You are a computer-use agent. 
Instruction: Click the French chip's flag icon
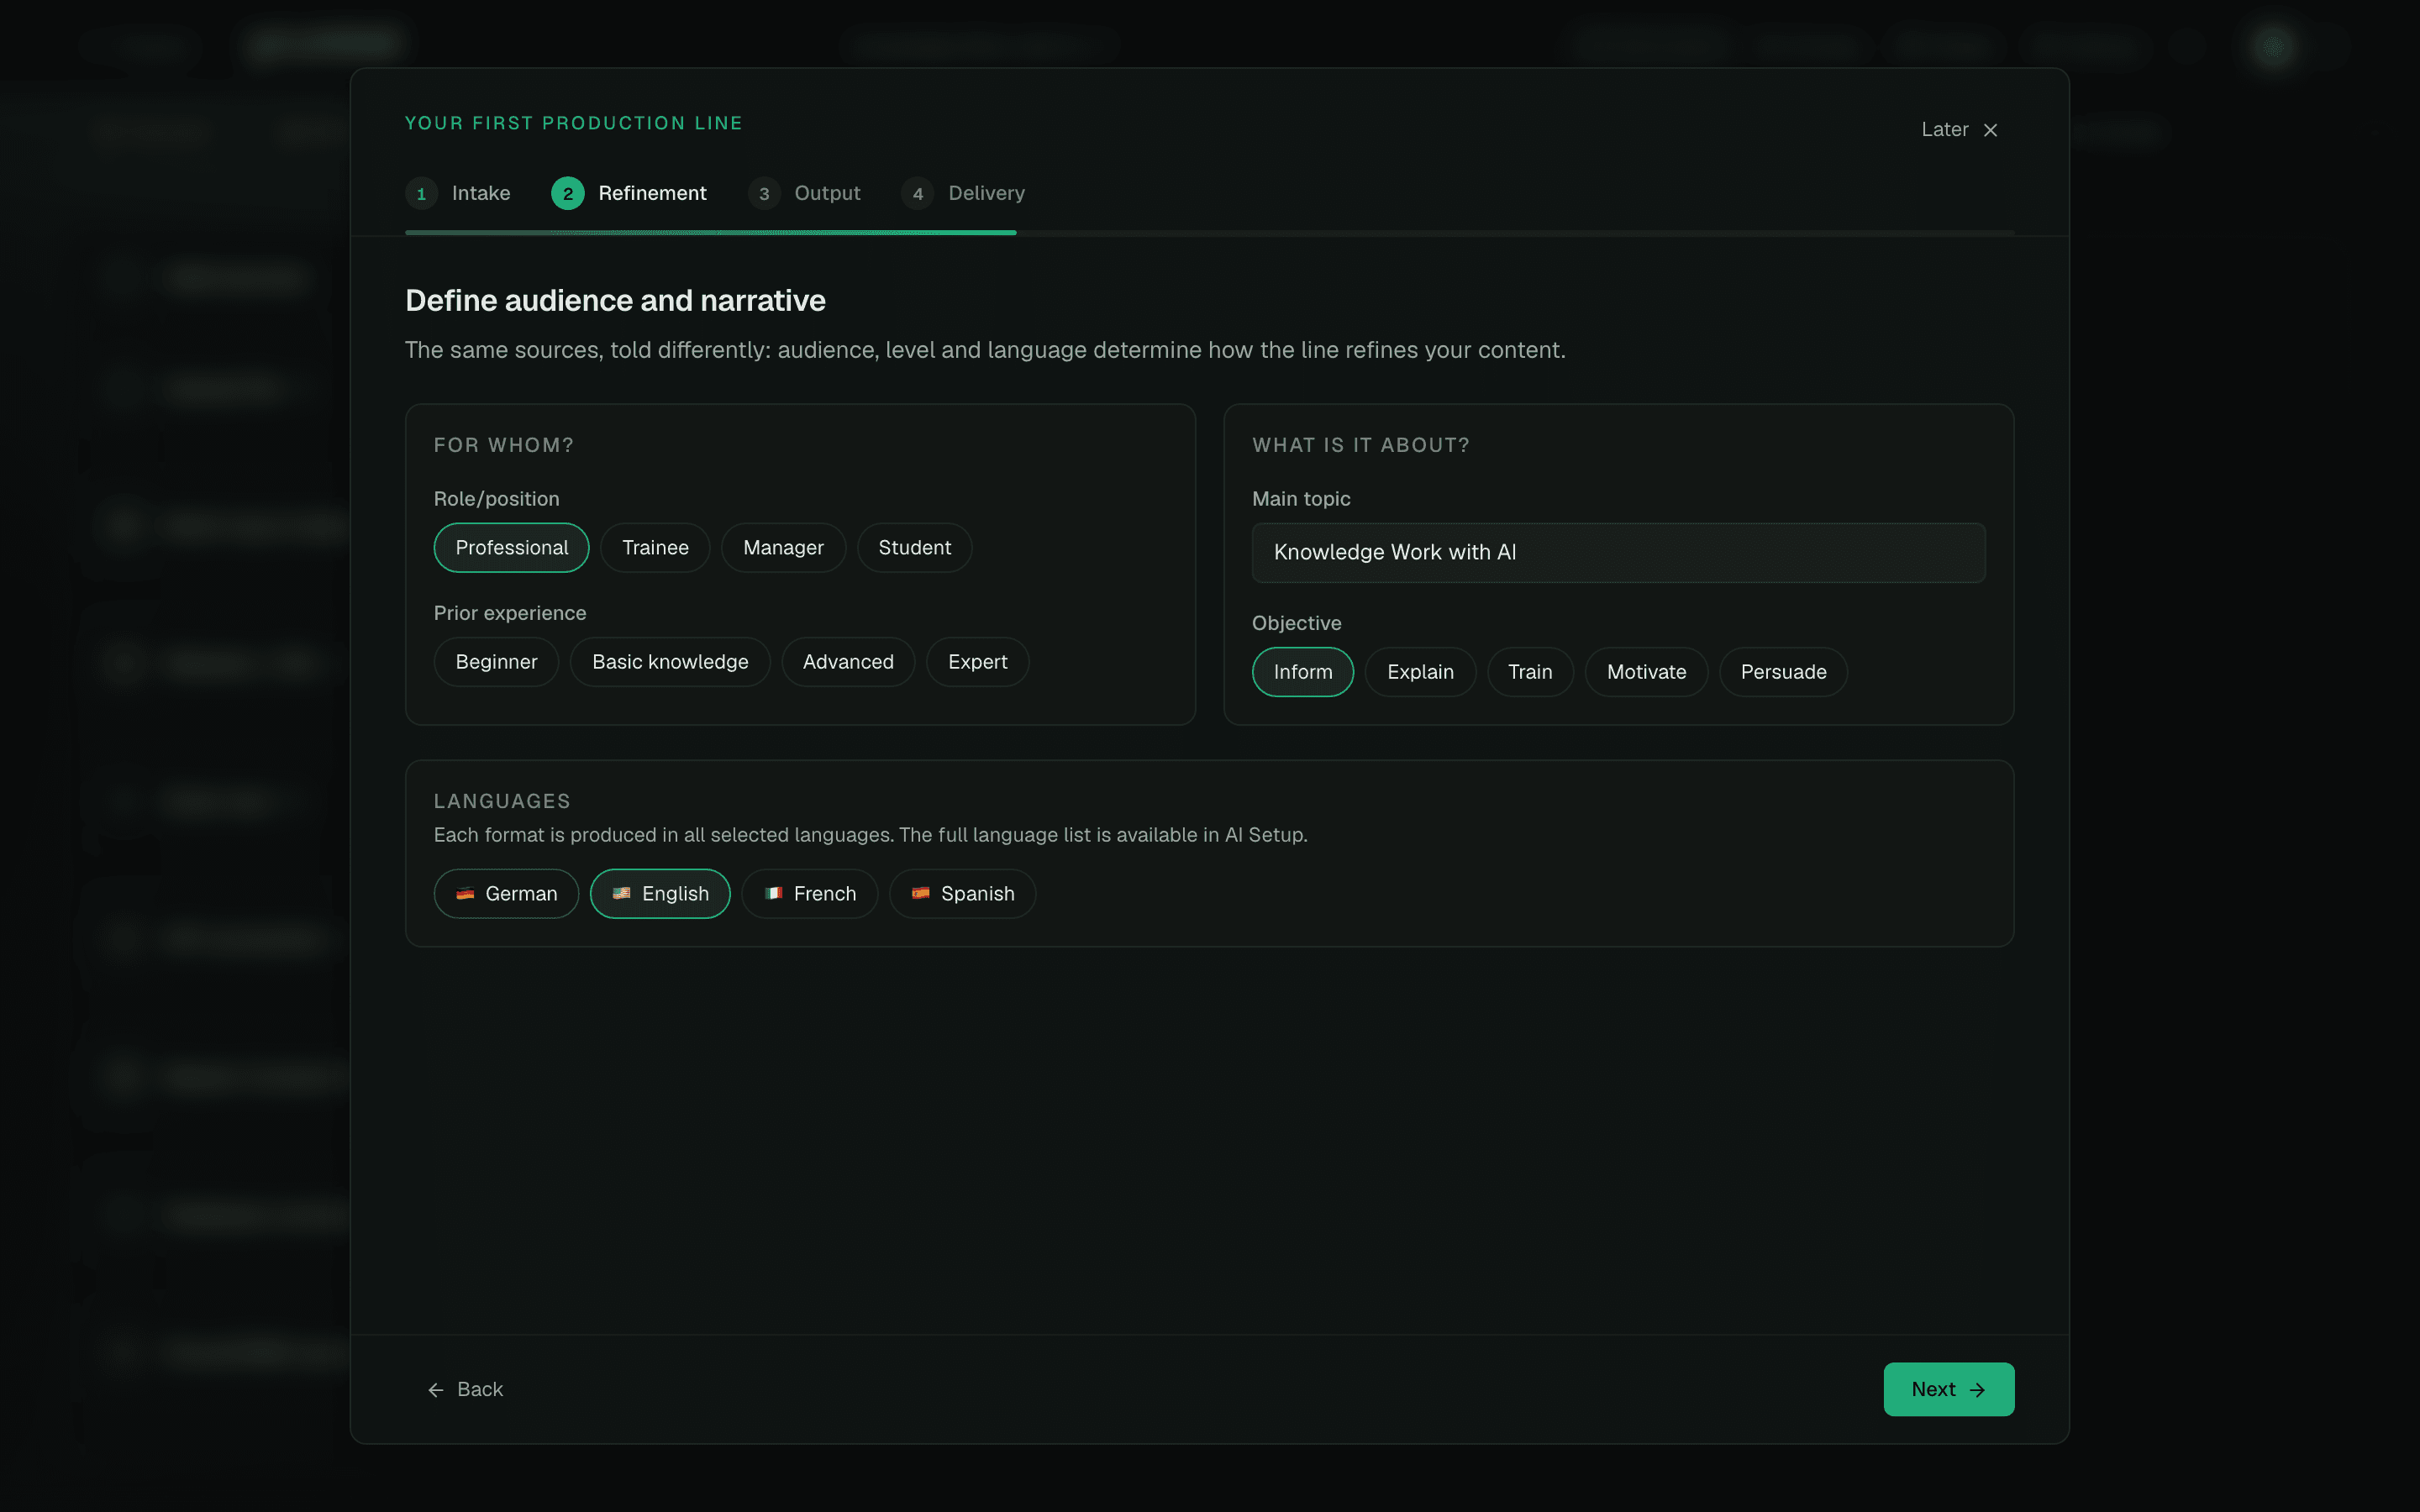(773, 893)
